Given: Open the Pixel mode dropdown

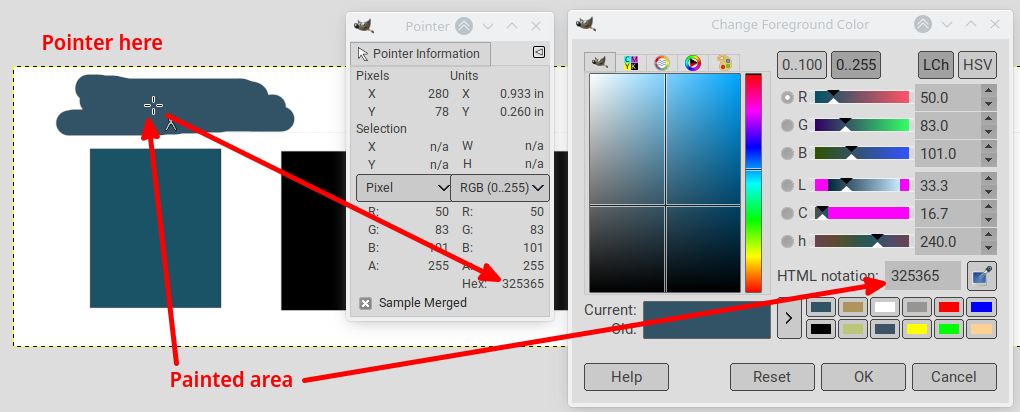Looking at the screenshot, I should click(403, 187).
